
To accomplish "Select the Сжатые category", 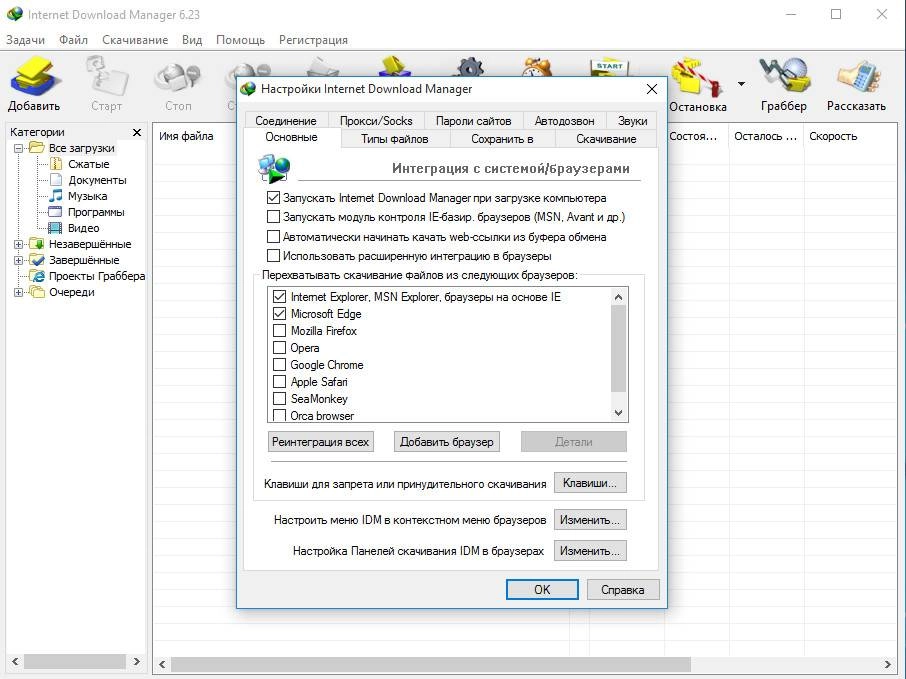I will (x=88, y=164).
